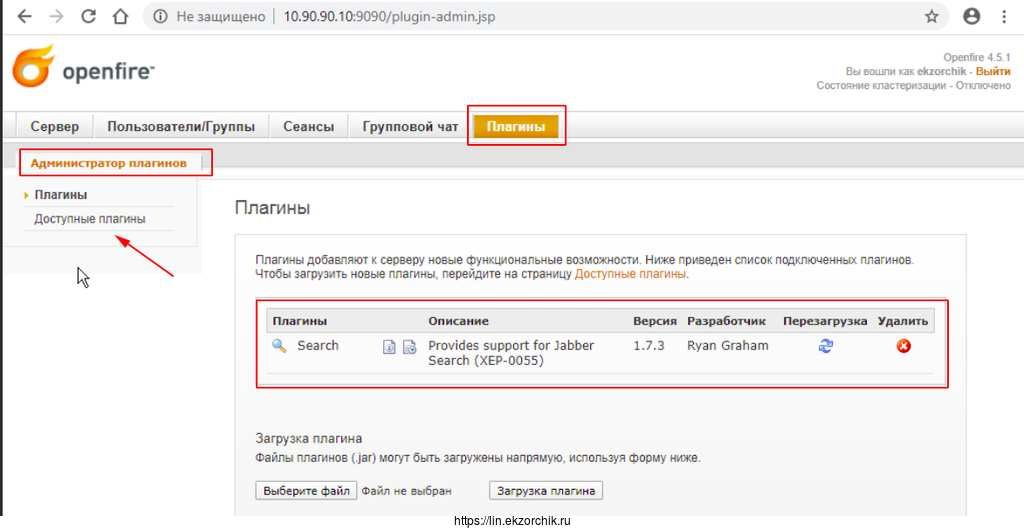The height and width of the screenshot is (529, 1024).
Task: Switch to Пользователи/Группы tab
Action: 181,127
